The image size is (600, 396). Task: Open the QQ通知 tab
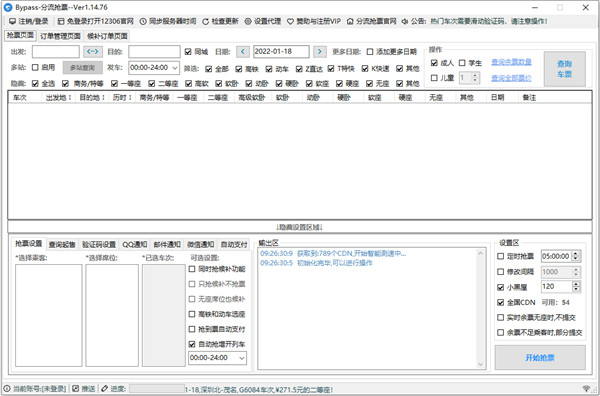coord(135,244)
